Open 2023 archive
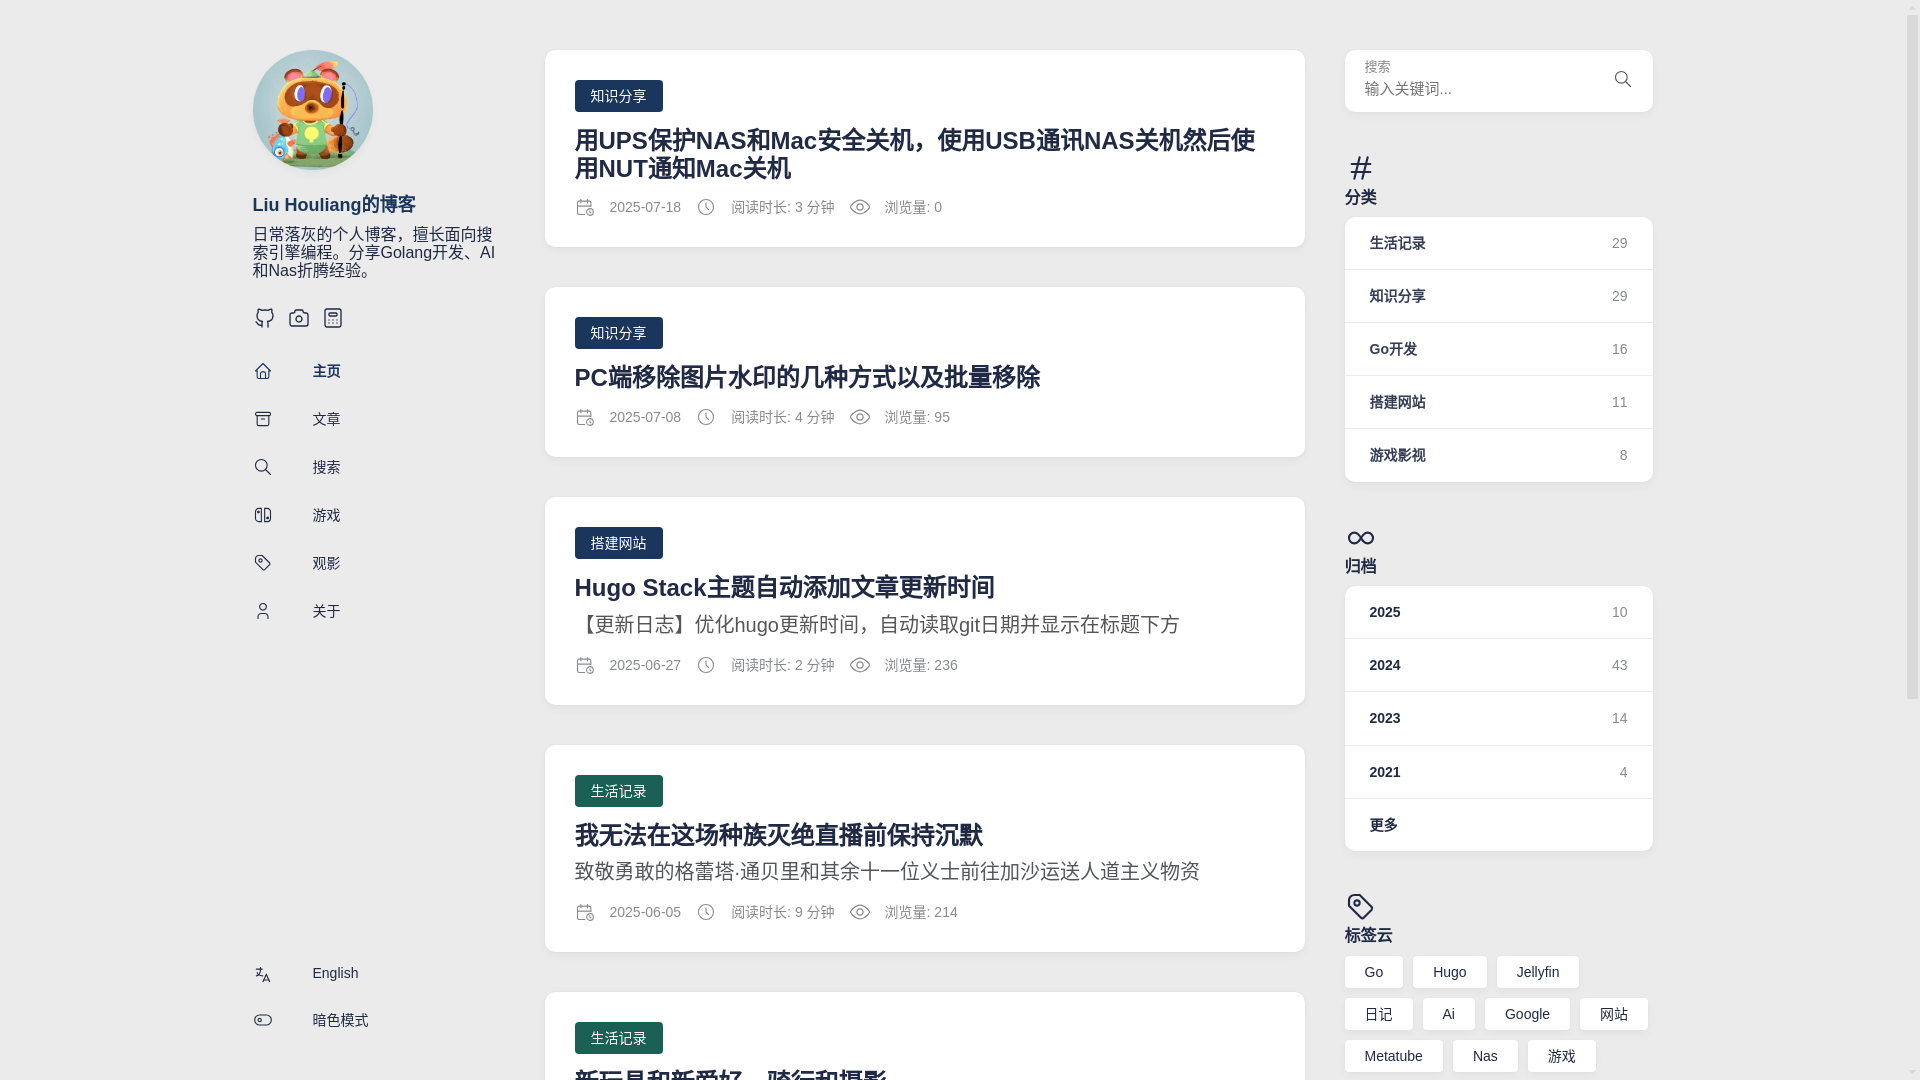This screenshot has height=1080, width=1920. click(x=1498, y=718)
